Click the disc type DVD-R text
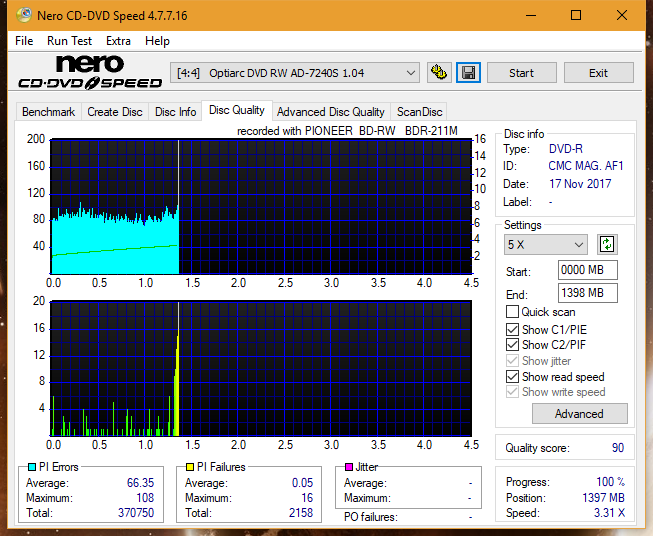This screenshot has width=653, height=536. [566, 149]
